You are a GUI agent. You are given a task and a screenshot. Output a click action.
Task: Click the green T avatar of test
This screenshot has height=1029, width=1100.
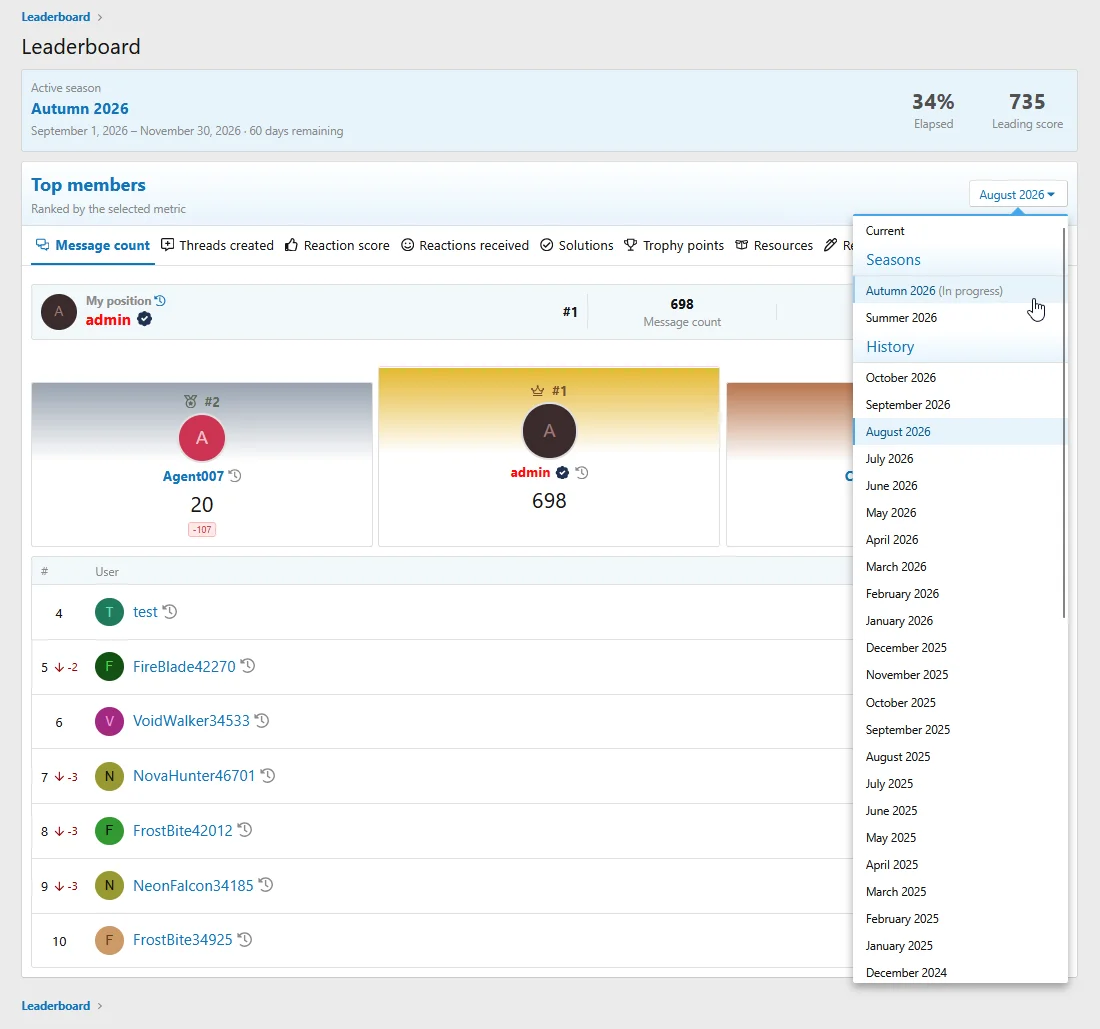click(x=109, y=612)
